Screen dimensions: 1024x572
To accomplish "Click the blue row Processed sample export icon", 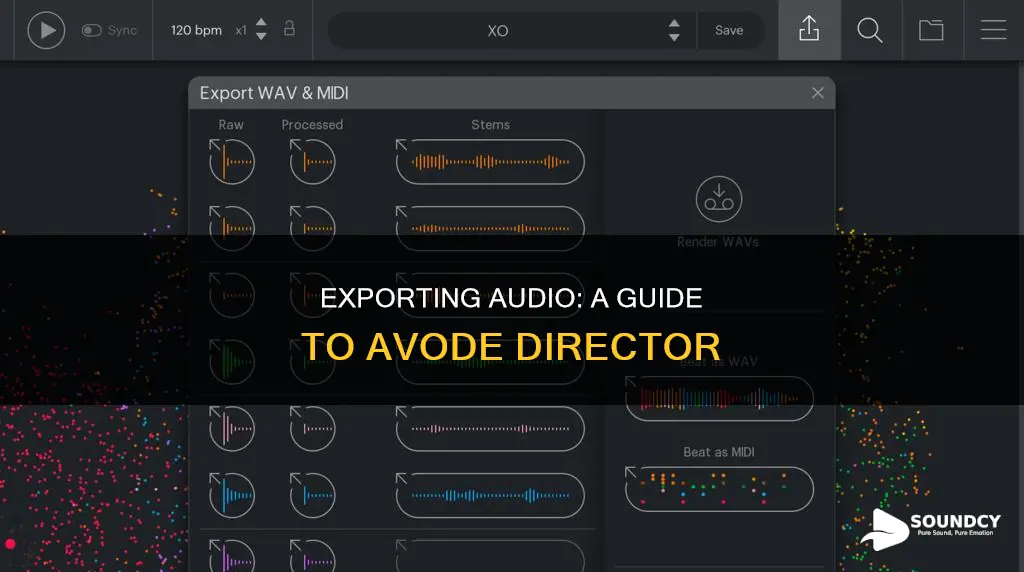I will (x=312, y=495).
